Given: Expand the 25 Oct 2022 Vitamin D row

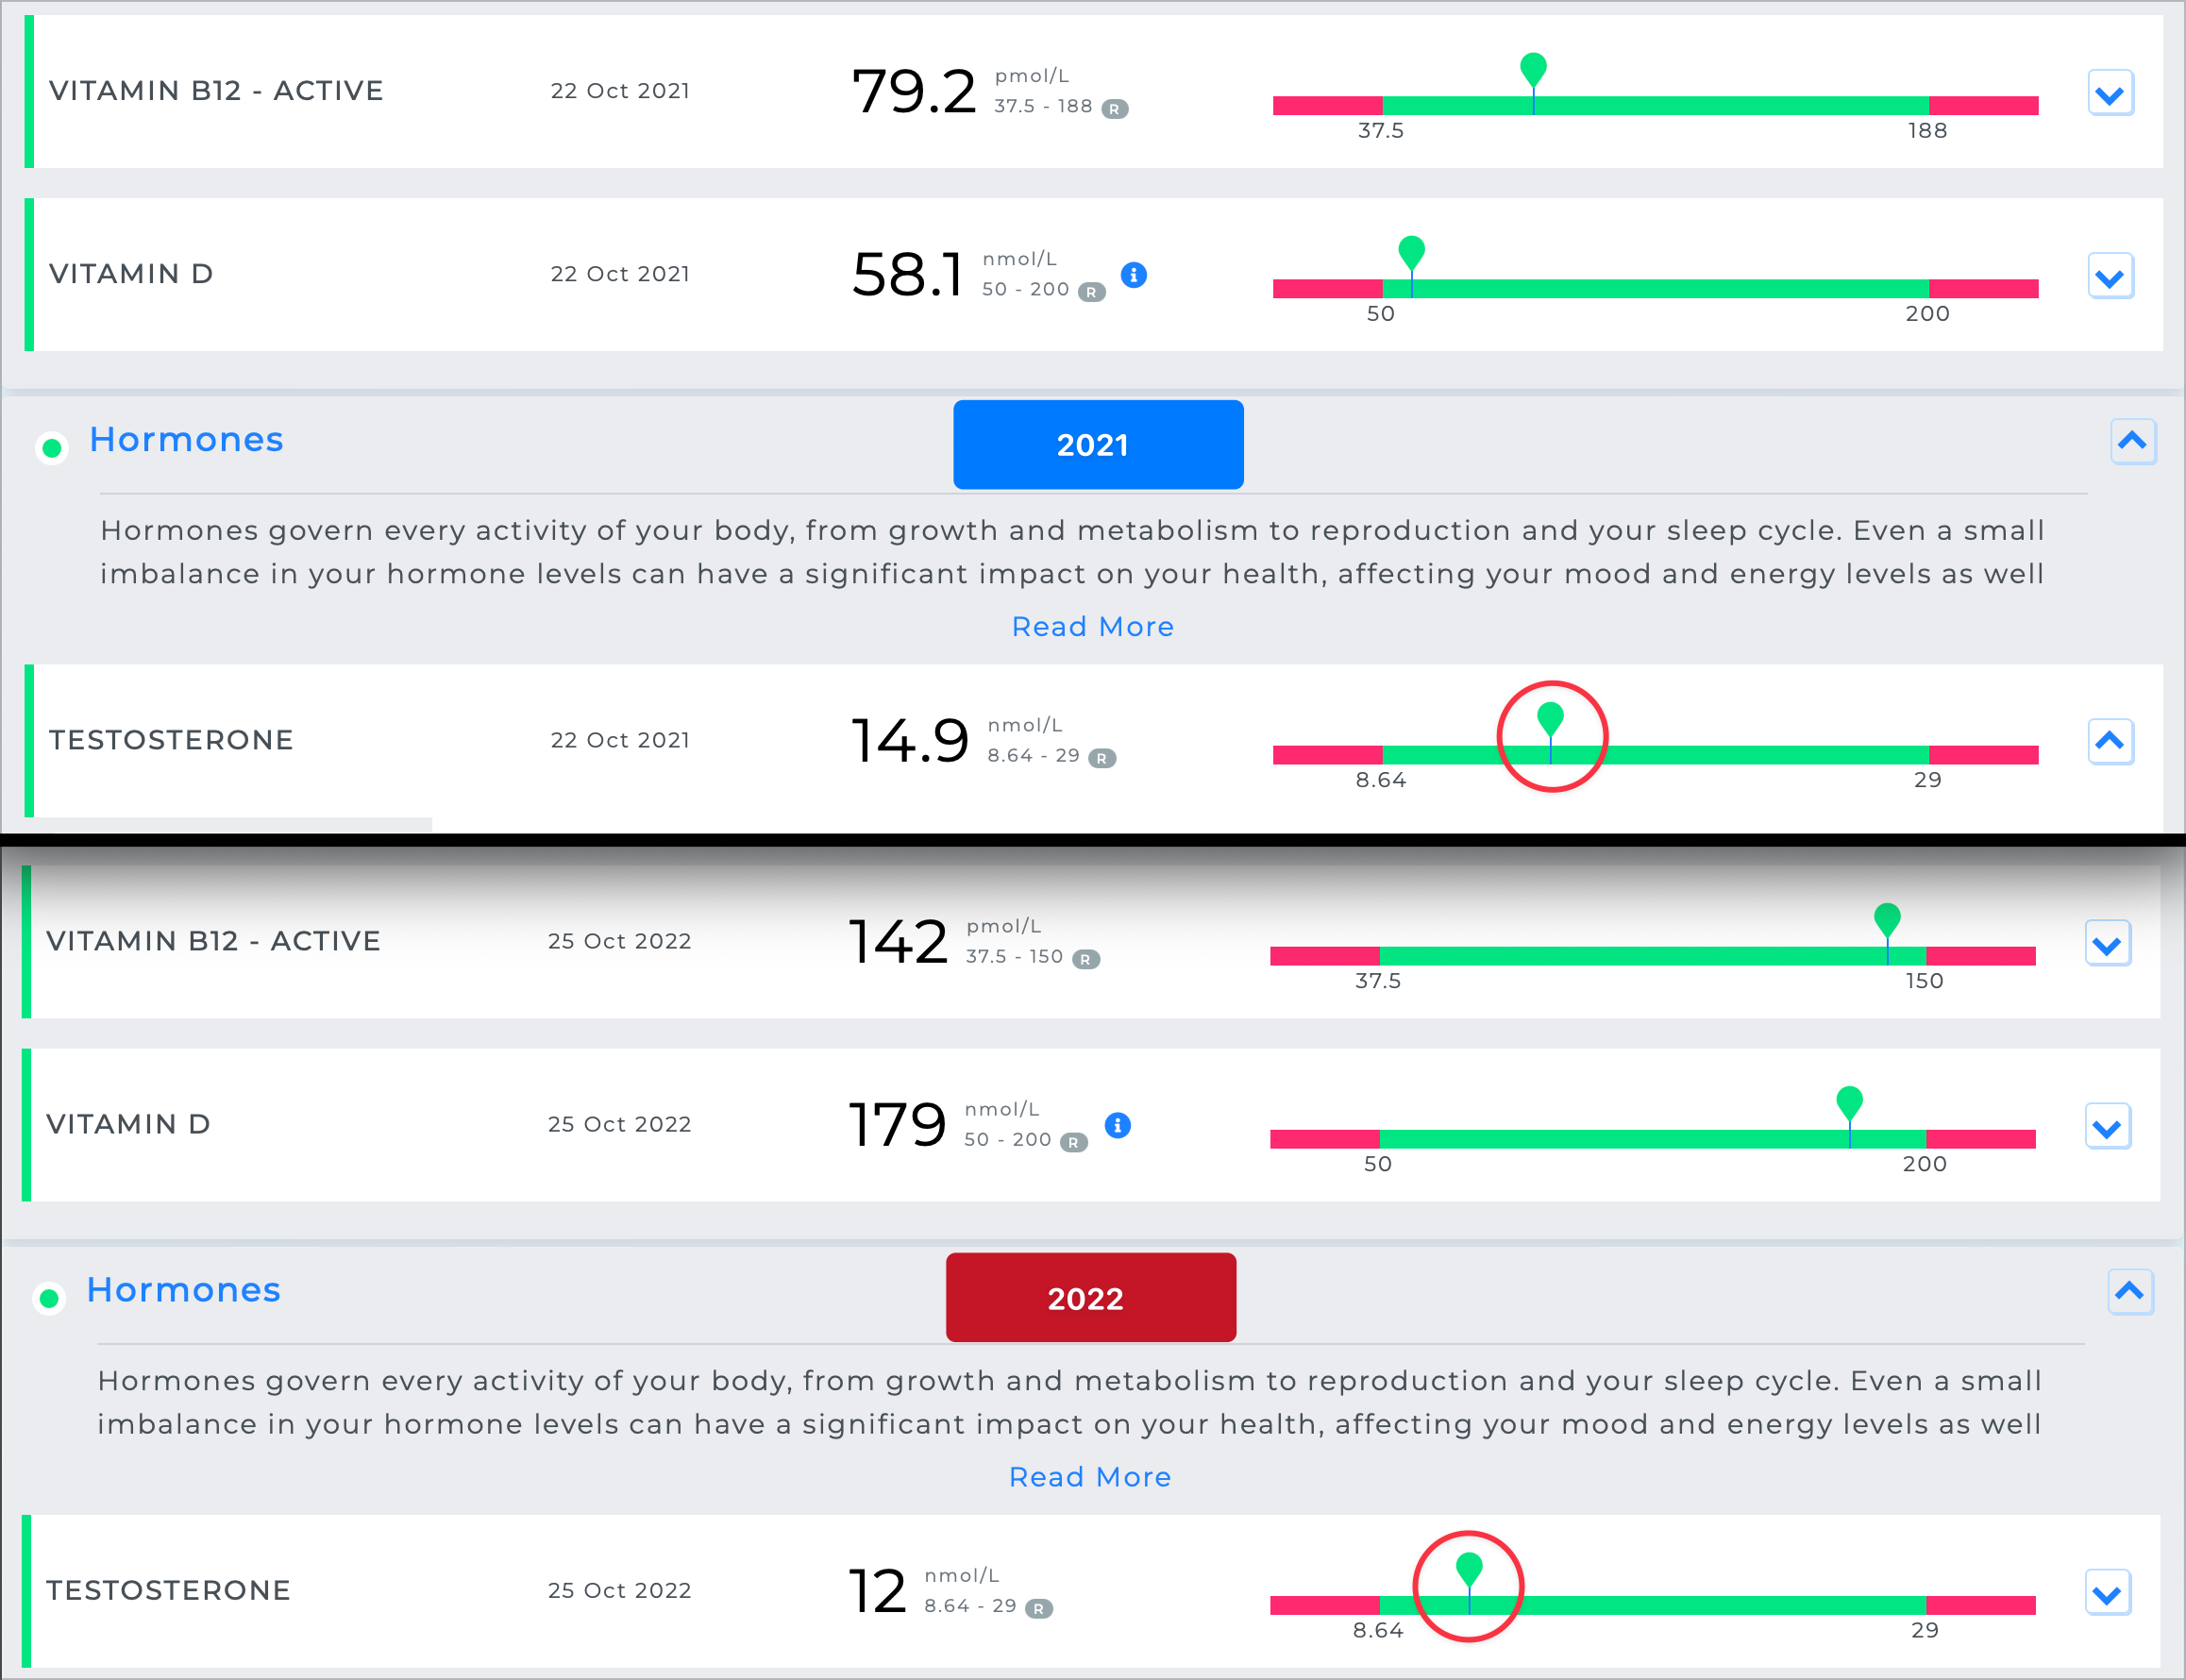Looking at the screenshot, I should [x=2107, y=1128].
